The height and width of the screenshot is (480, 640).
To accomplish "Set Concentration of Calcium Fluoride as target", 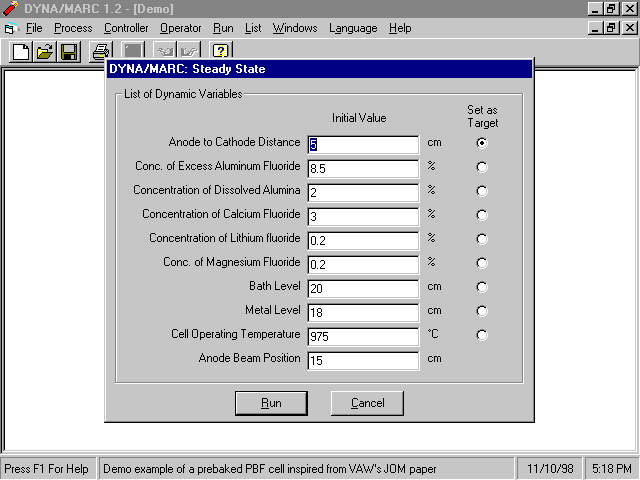I will coord(482,215).
